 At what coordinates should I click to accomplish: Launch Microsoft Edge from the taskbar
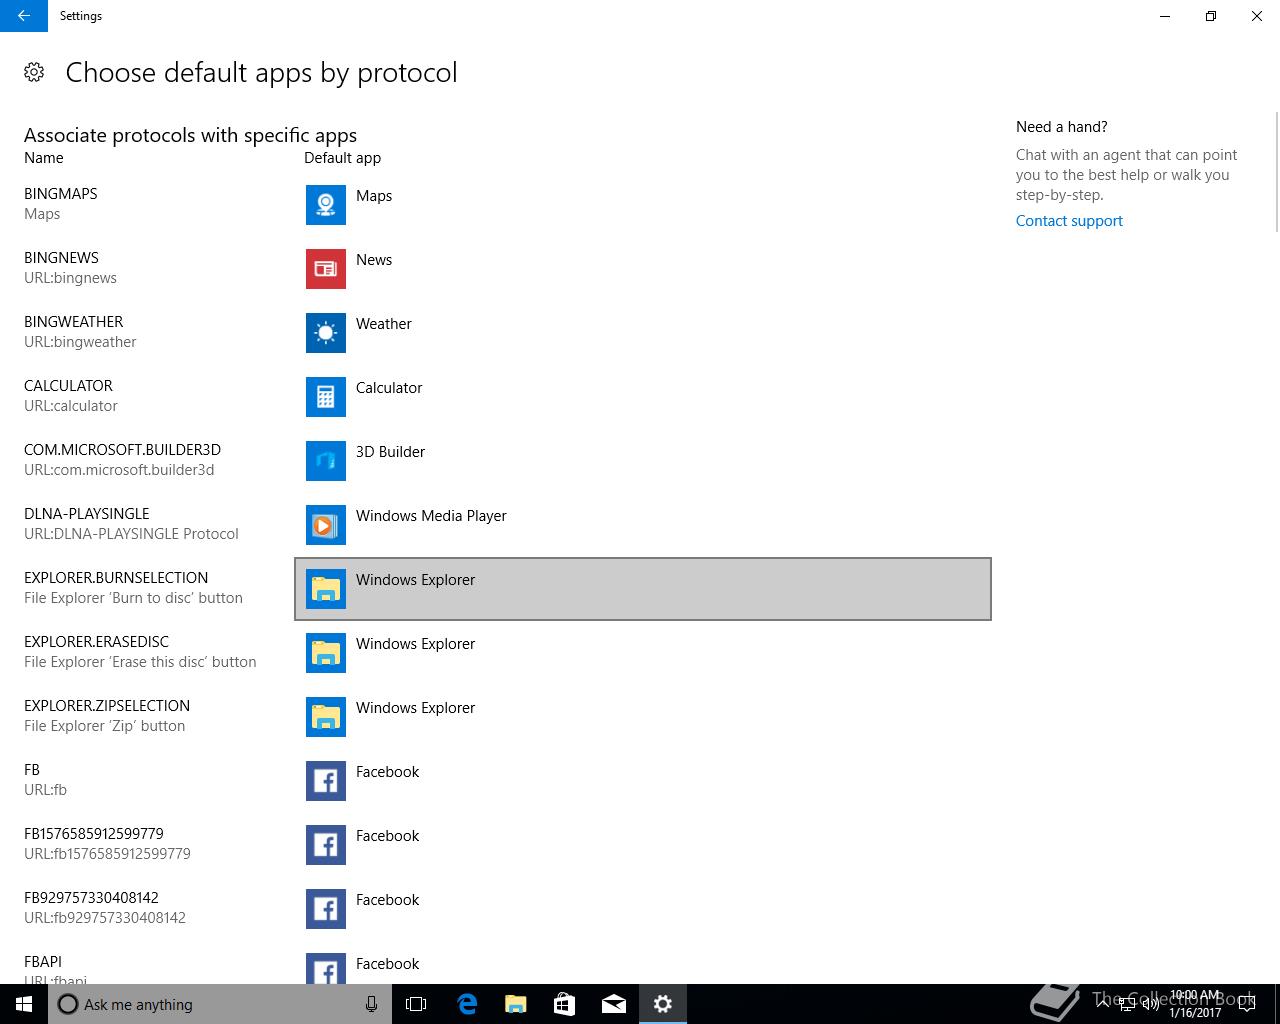[x=466, y=1004]
